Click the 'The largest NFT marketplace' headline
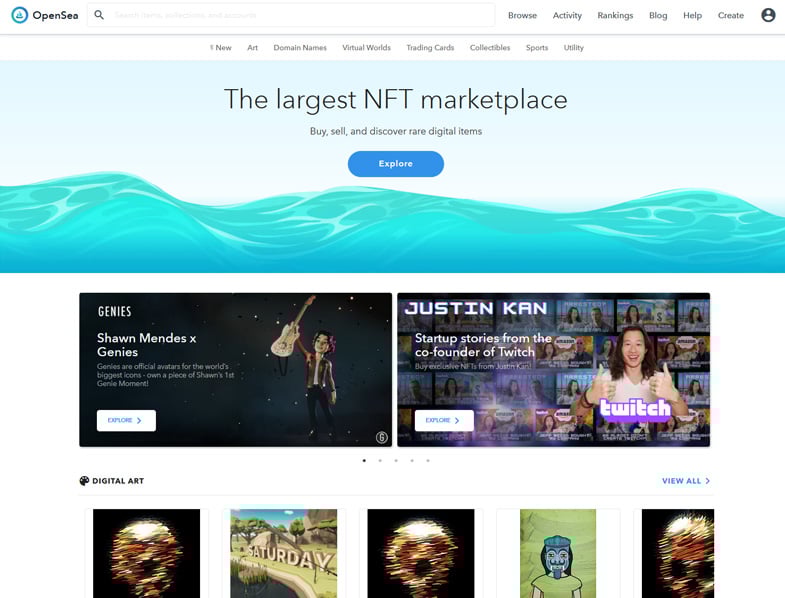The image size is (785, 598). [396, 99]
